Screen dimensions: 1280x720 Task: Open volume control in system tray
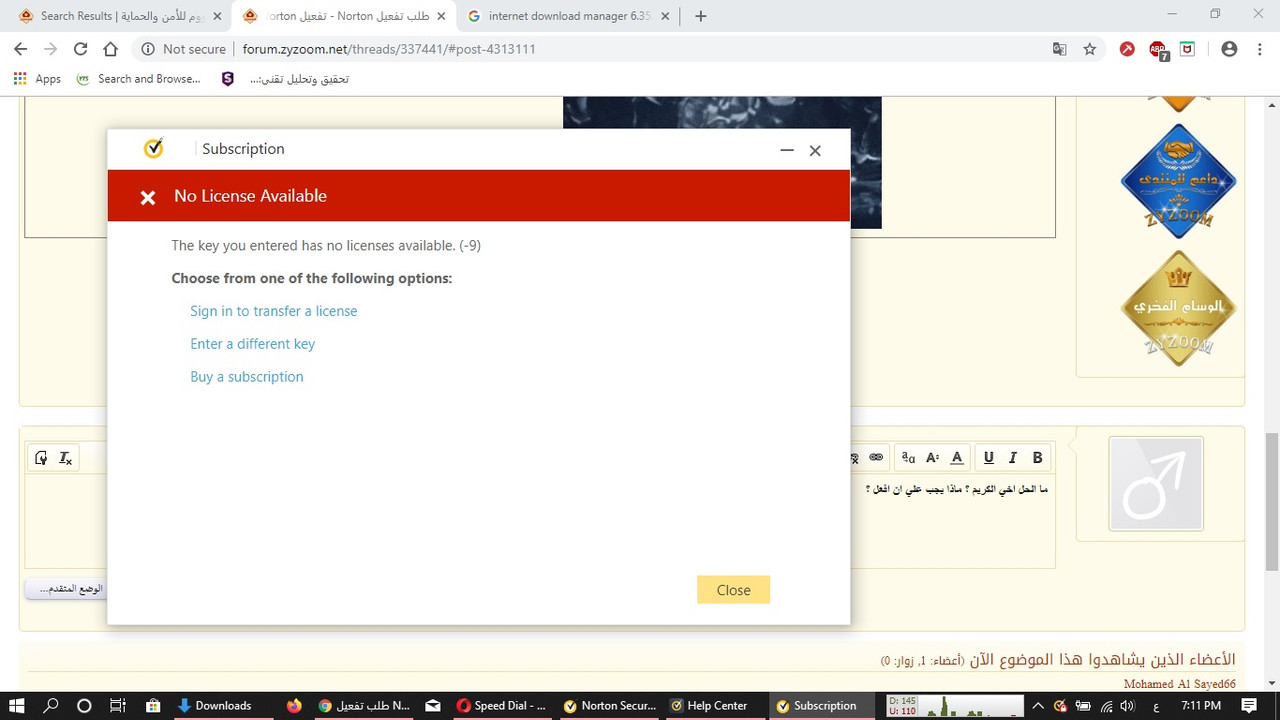(1130, 705)
